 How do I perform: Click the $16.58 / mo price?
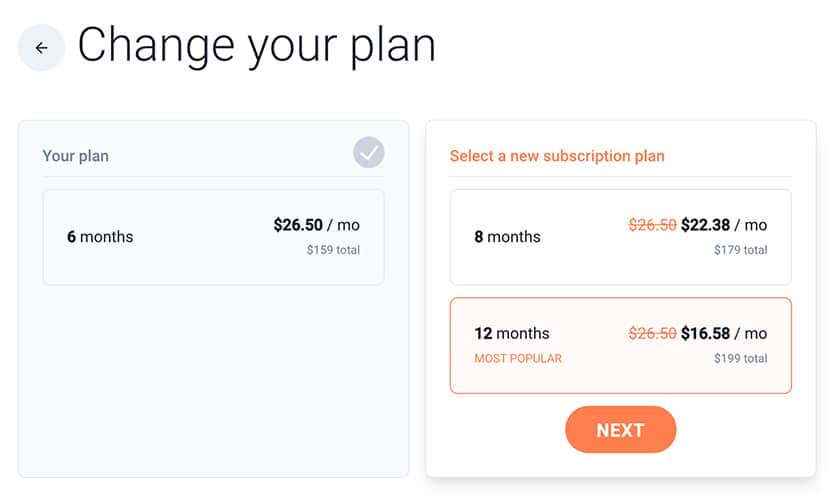coord(724,333)
